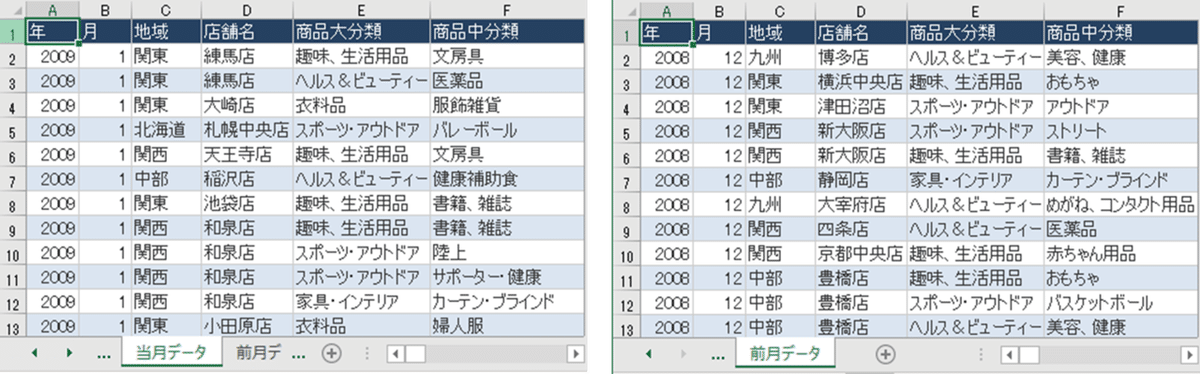
Task: Click the 服飾雑貨 cell
Action: (506, 106)
